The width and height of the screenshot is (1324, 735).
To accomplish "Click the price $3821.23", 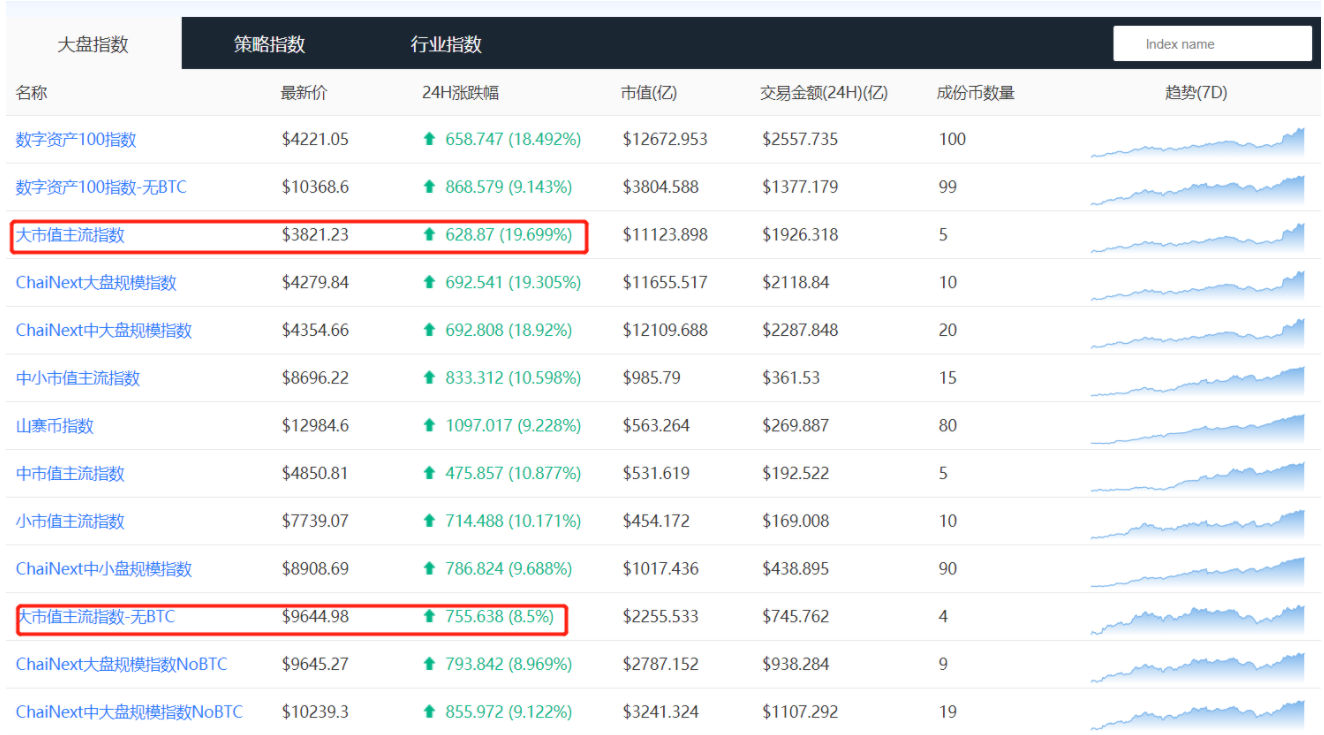I will 315,235.
